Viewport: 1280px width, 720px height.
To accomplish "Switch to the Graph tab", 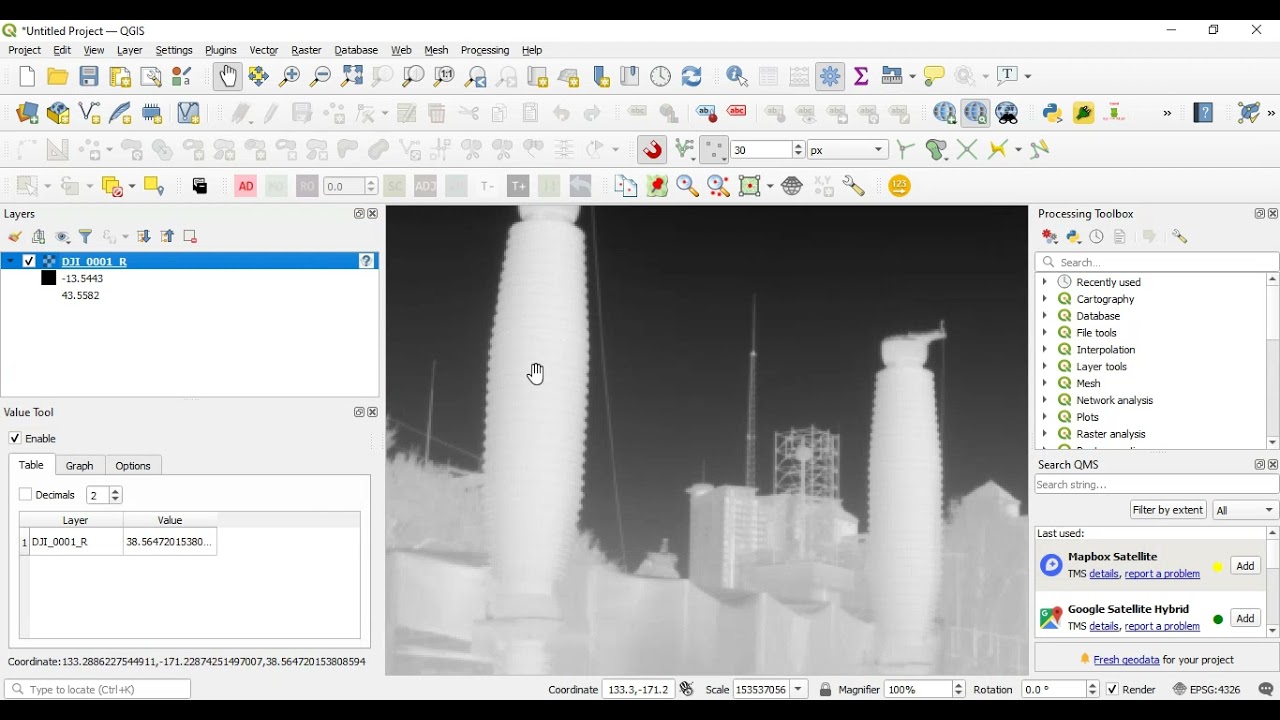I will pos(80,466).
